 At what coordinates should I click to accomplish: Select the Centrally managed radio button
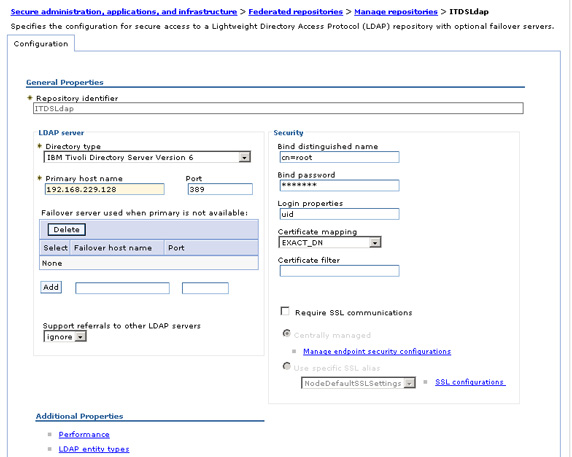pos(287,333)
